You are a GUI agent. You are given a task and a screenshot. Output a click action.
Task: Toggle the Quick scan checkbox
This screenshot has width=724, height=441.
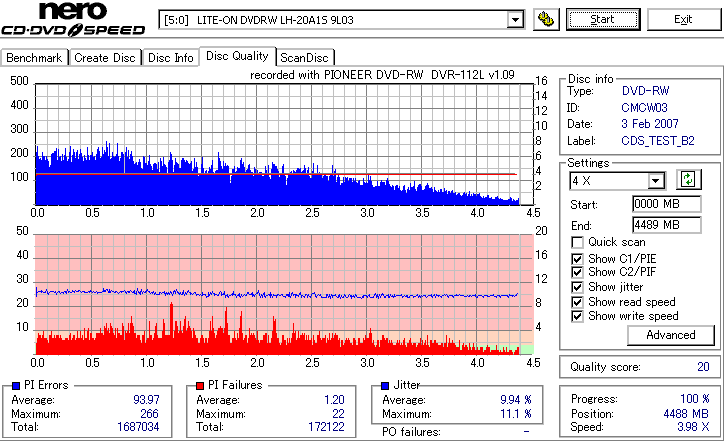coord(577,242)
